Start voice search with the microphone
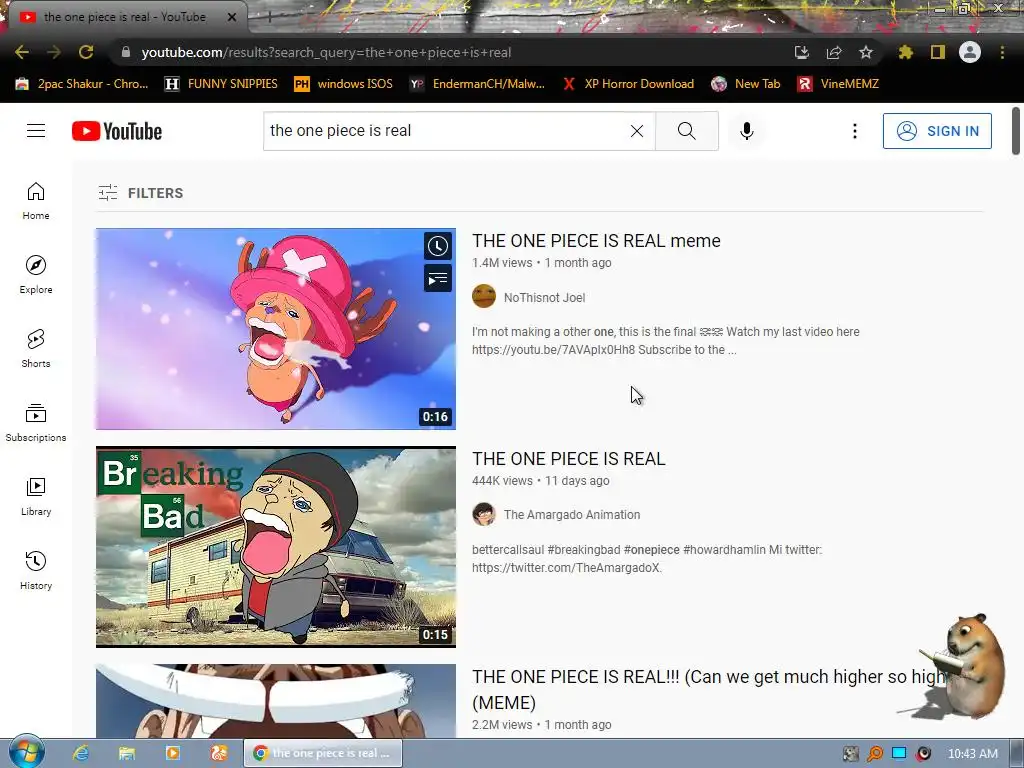This screenshot has height=768, width=1024. click(746, 131)
